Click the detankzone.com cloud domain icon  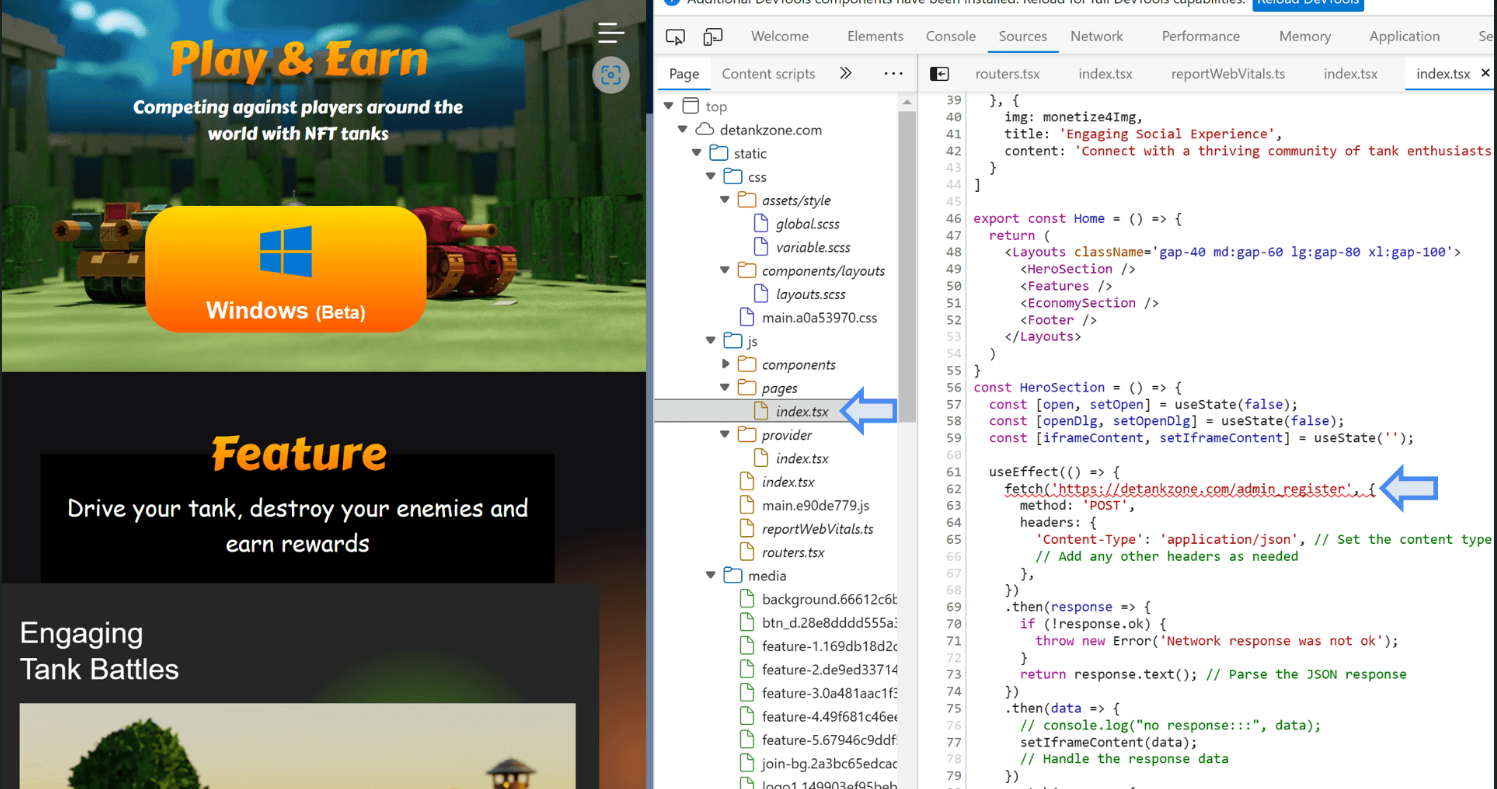pyautogui.click(x=705, y=130)
